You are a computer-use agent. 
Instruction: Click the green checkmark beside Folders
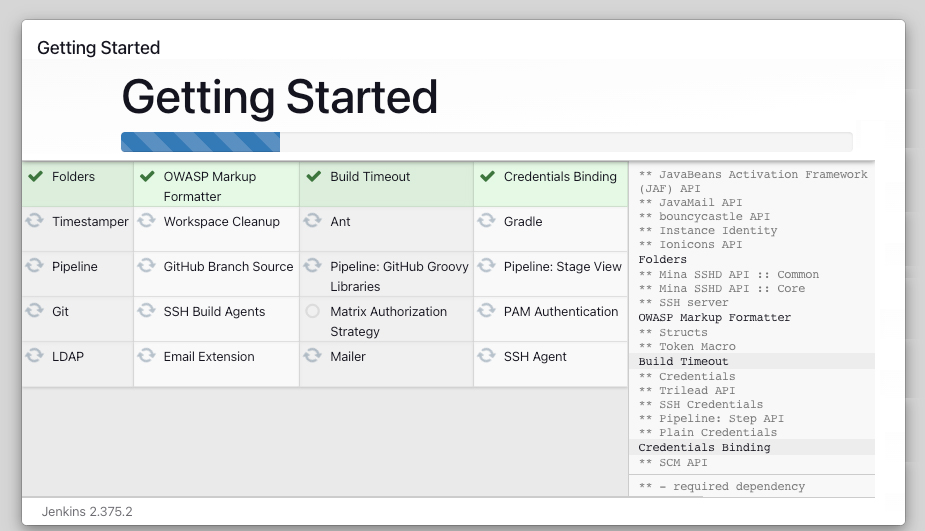tap(35, 177)
